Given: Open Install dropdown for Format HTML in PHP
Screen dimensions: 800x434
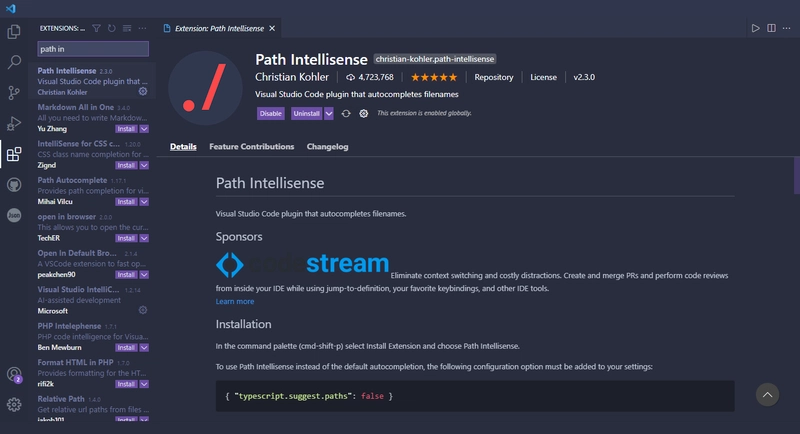Looking at the screenshot, I should point(144,384).
